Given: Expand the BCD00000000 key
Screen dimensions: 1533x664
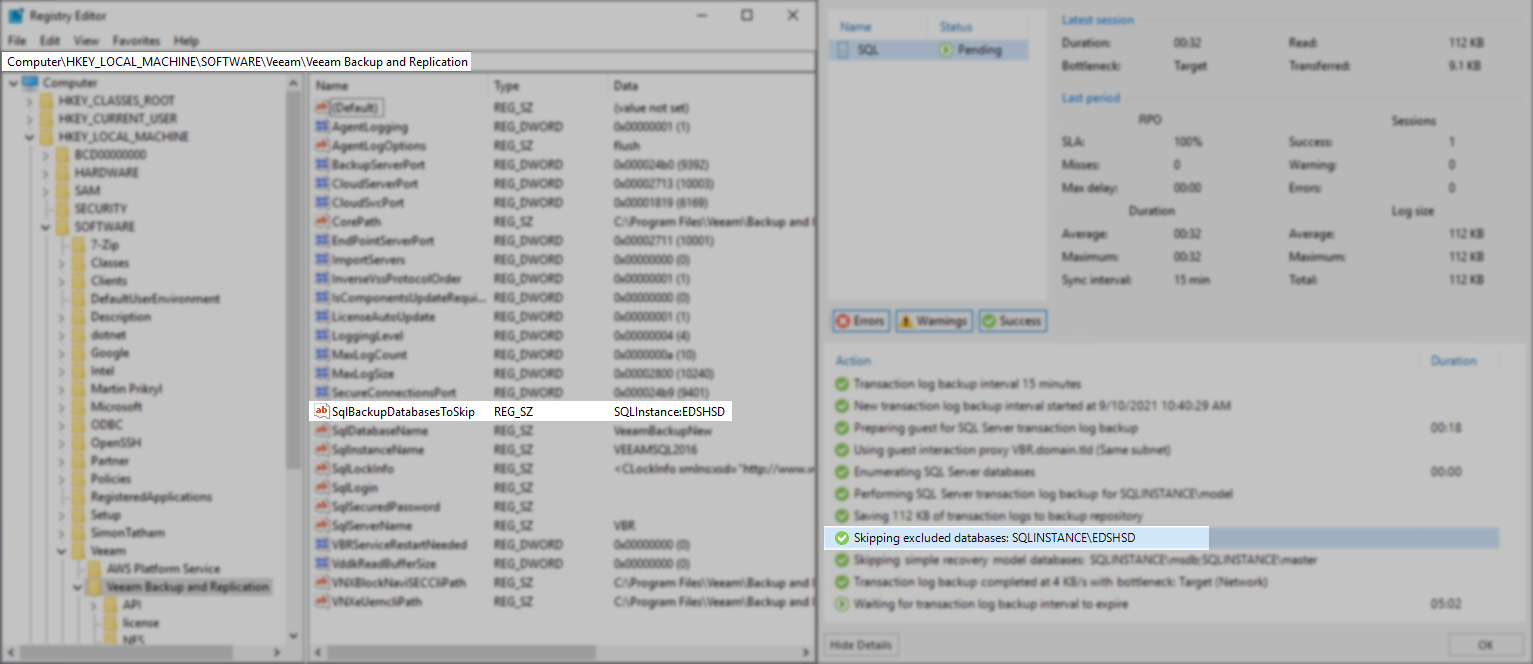Looking at the screenshot, I should pyautogui.click(x=46, y=155).
